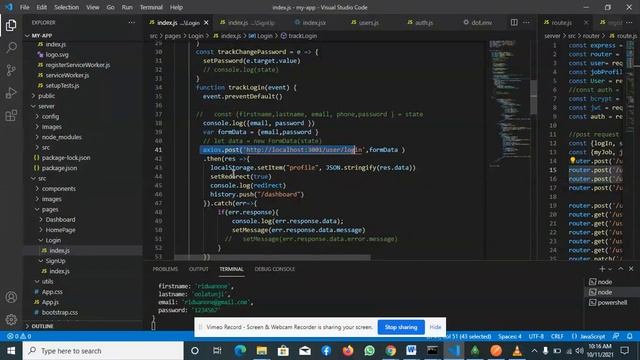Open the Output panel tab
The image size is (640, 360).
tap(199, 269)
